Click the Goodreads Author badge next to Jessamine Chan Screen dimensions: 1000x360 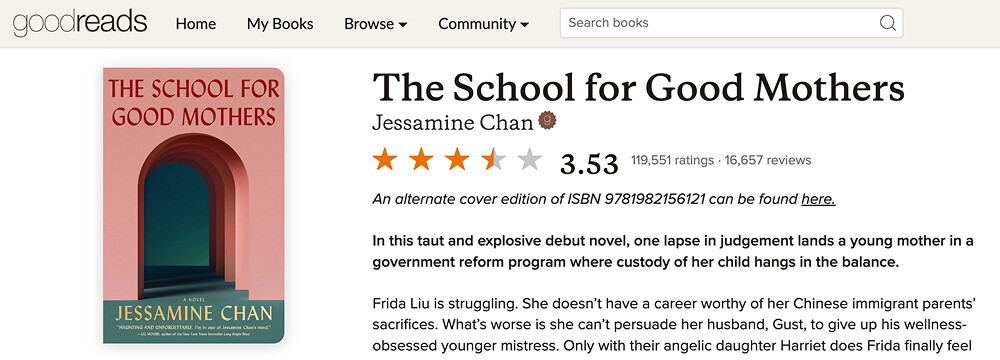click(547, 120)
